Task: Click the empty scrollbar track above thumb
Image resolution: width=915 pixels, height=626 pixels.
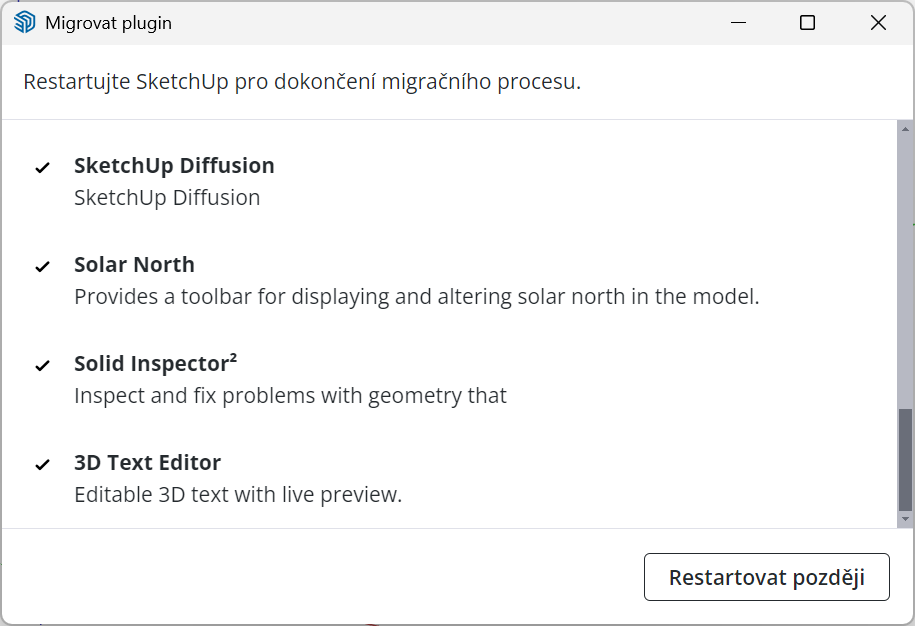Action: [905, 270]
